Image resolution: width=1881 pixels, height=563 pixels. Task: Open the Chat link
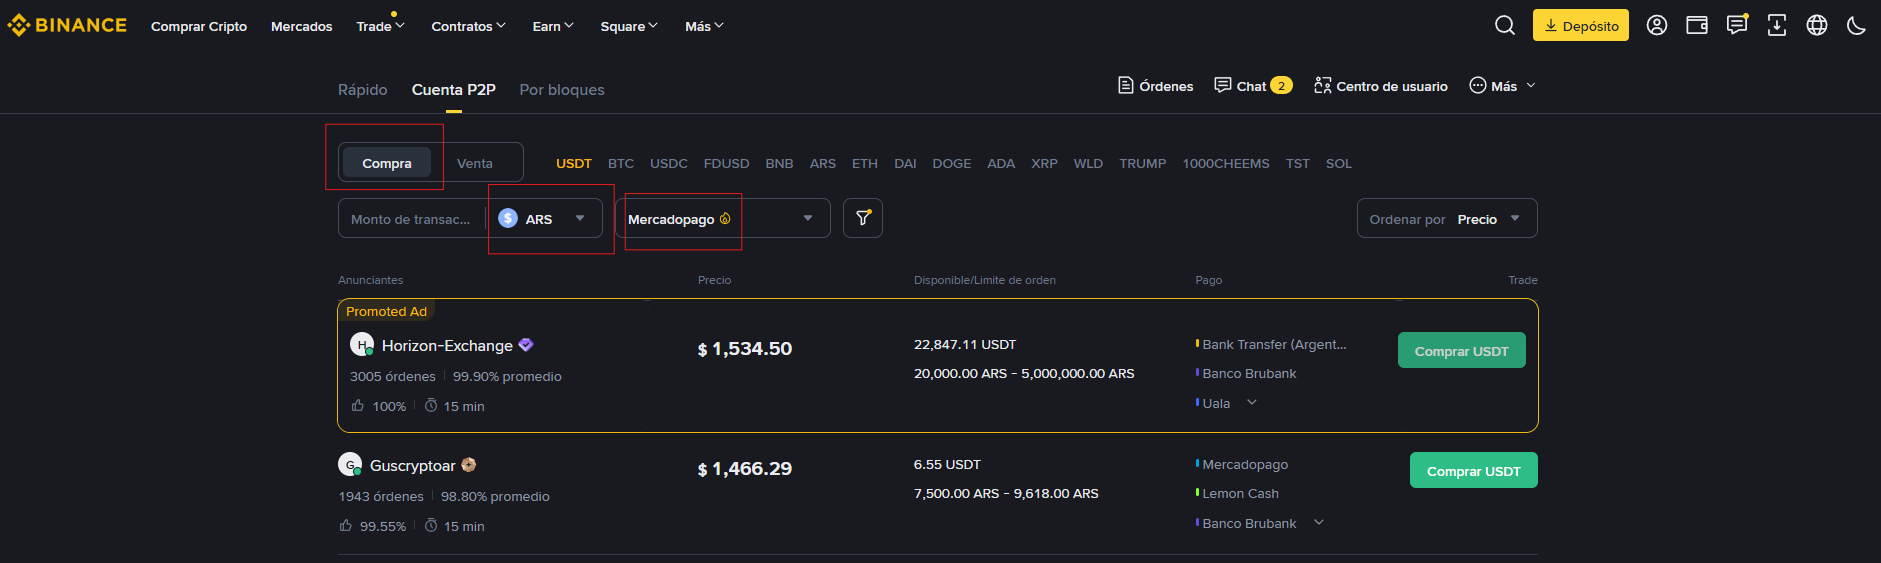(x=1251, y=86)
